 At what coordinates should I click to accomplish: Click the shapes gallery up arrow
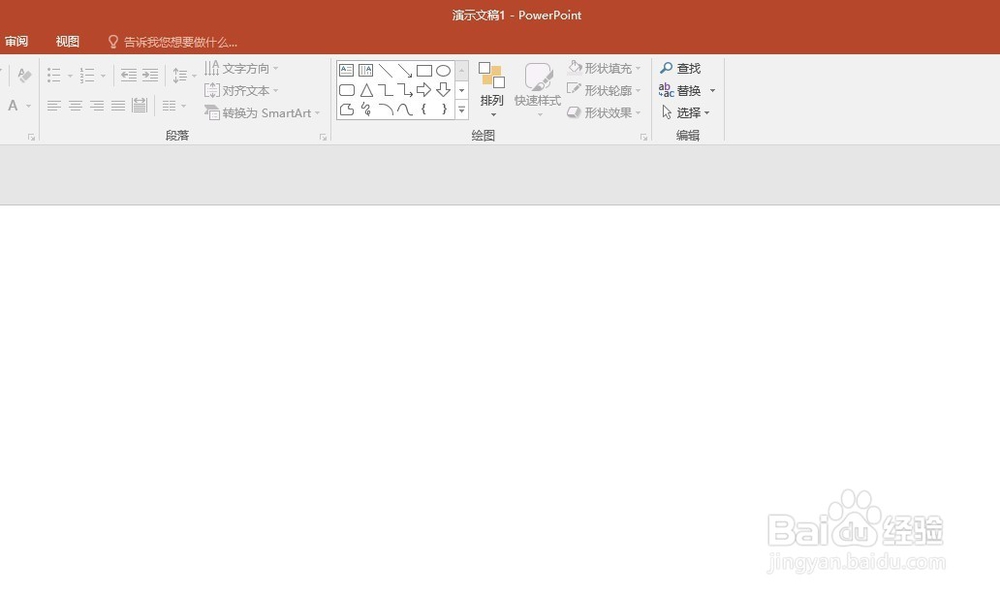(462, 70)
